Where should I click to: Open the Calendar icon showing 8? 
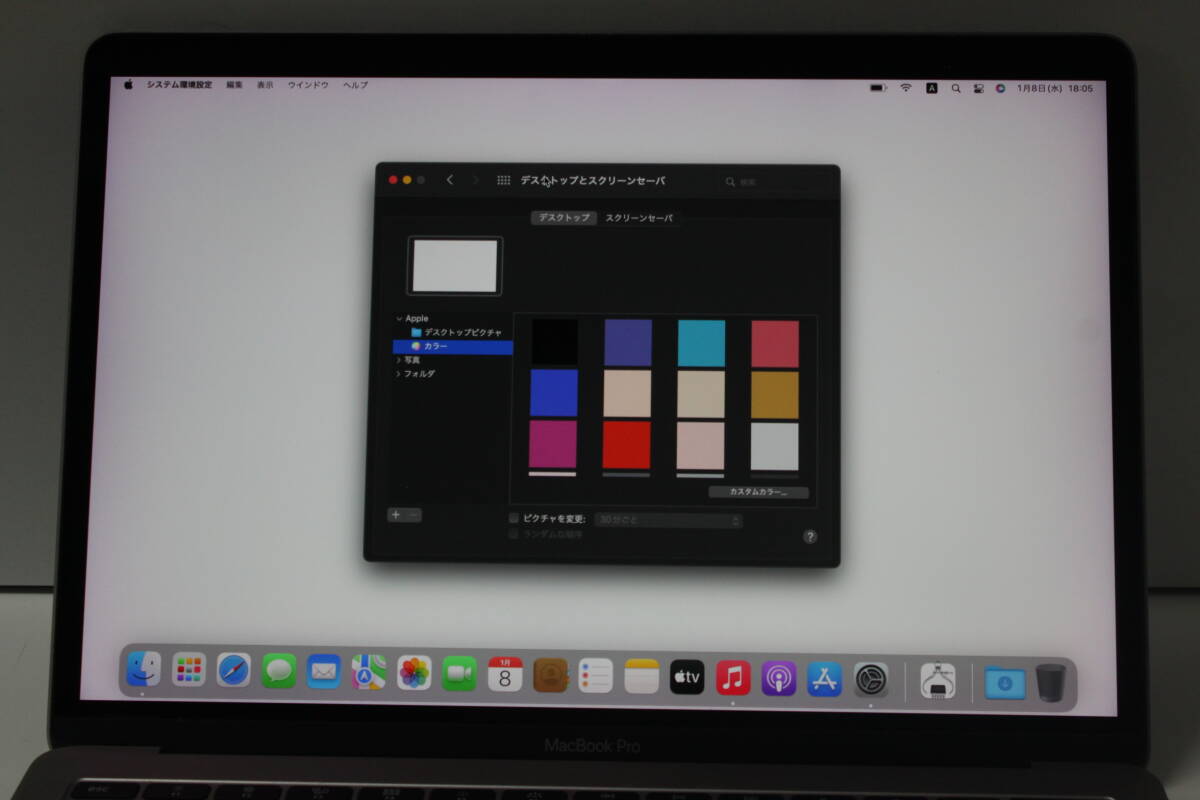click(505, 673)
